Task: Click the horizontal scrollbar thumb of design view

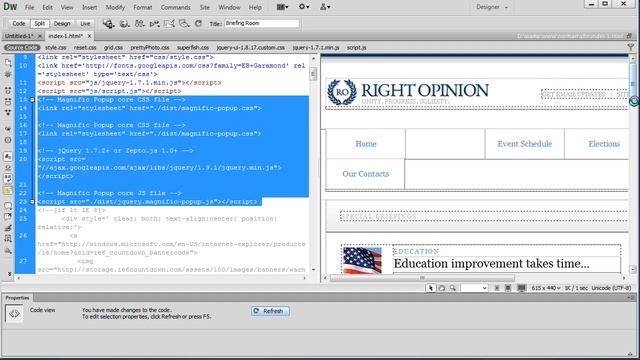Action: coord(422,278)
